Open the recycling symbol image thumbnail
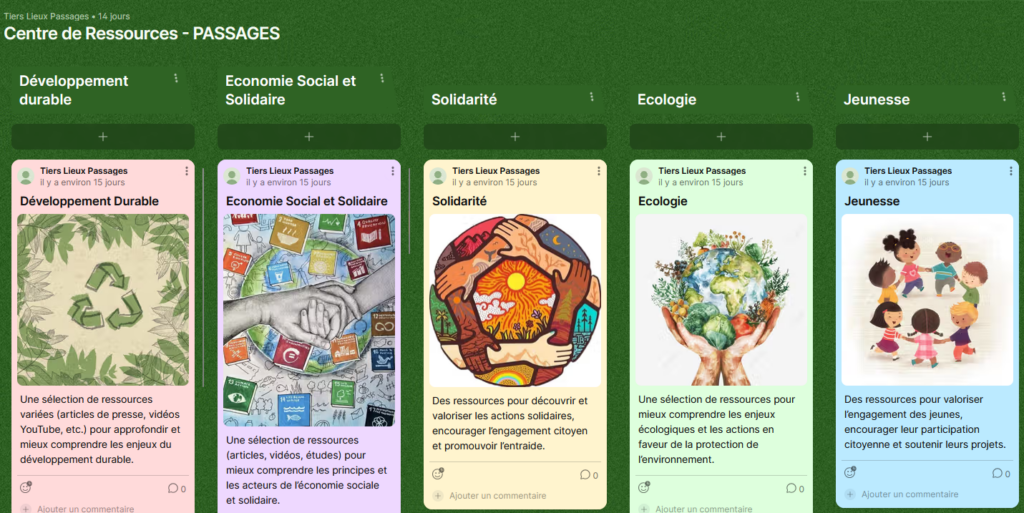Image resolution: width=1024 pixels, height=513 pixels. click(103, 300)
